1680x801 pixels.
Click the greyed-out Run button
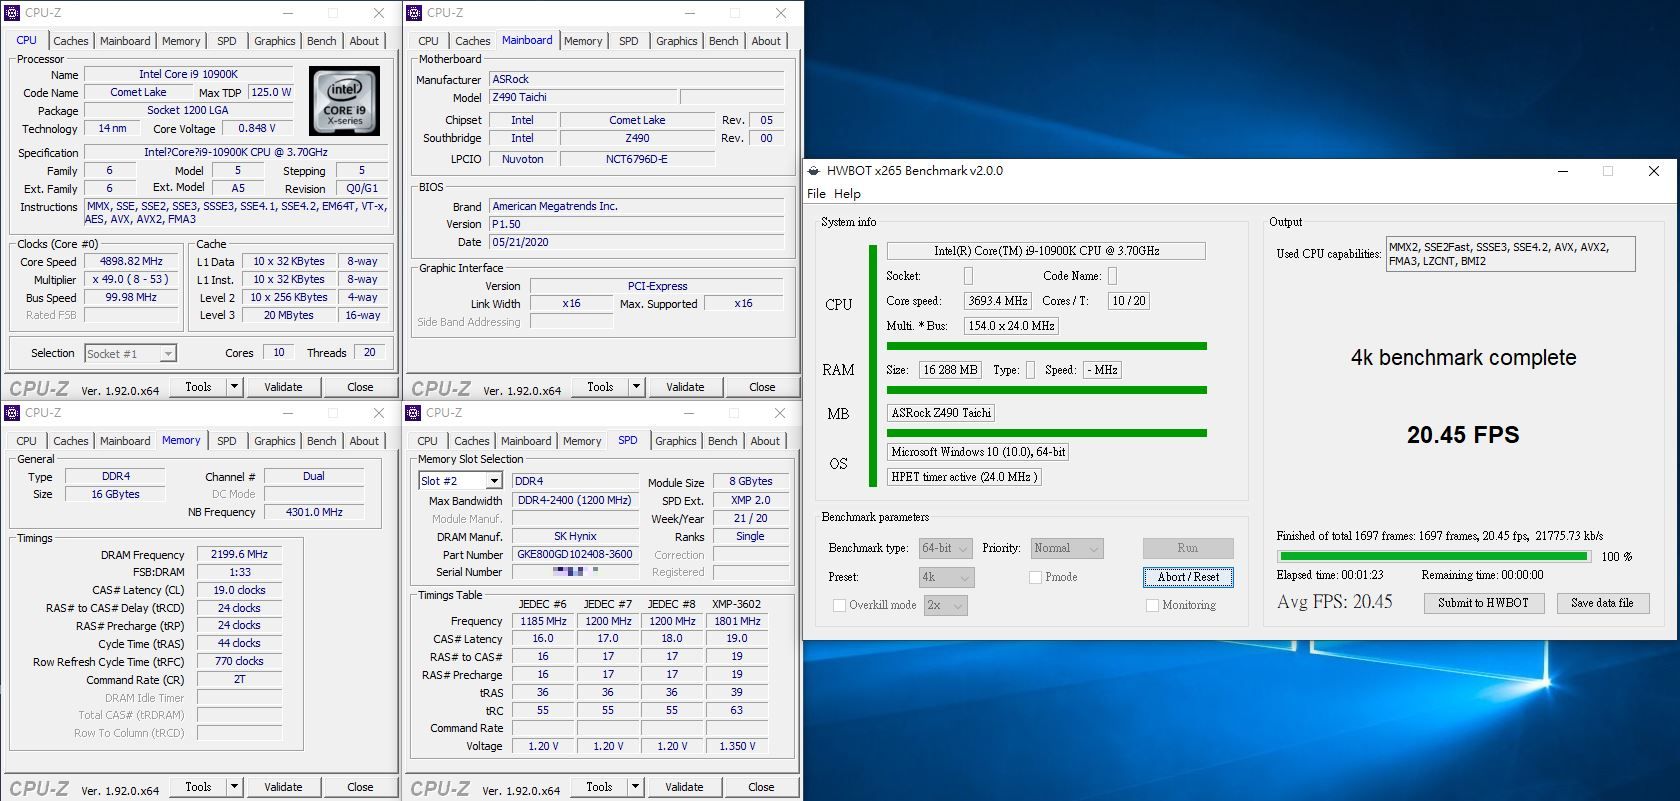1188,548
